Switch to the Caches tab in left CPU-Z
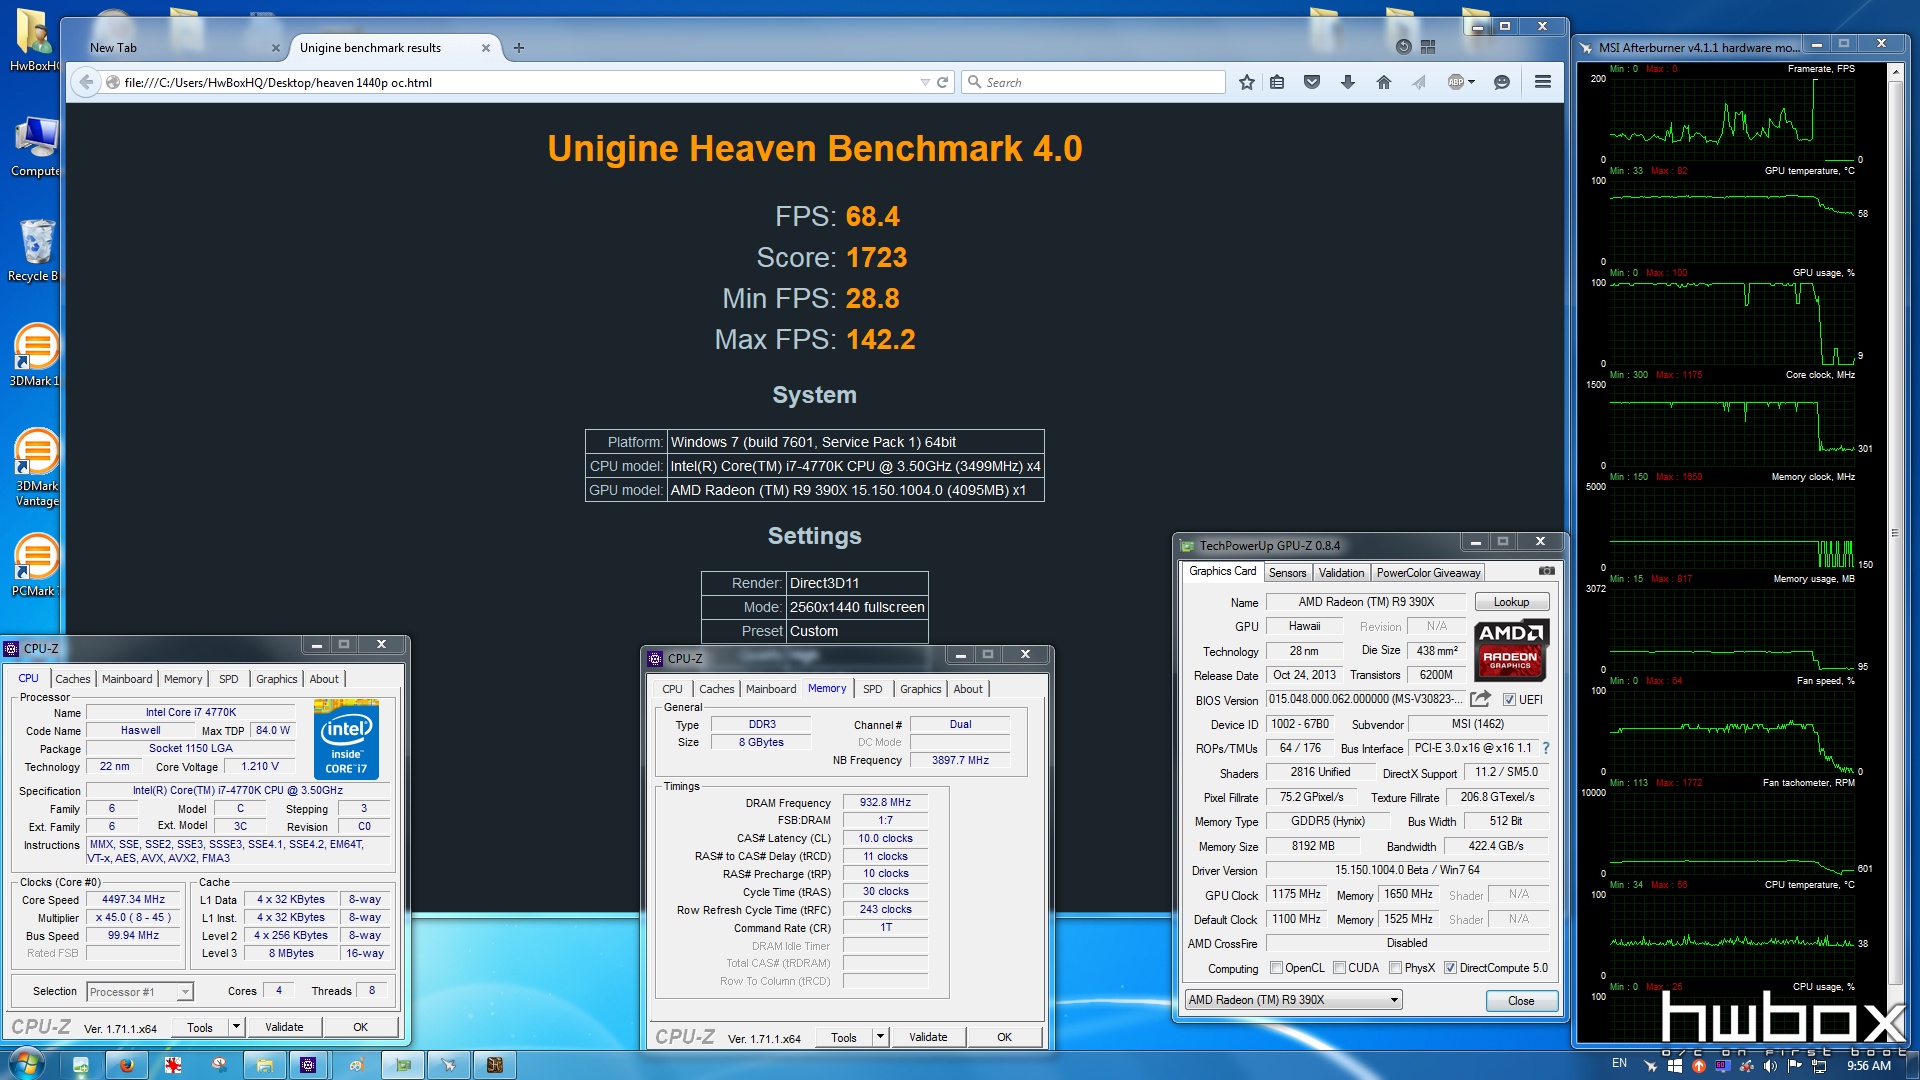 [x=72, y=679]
